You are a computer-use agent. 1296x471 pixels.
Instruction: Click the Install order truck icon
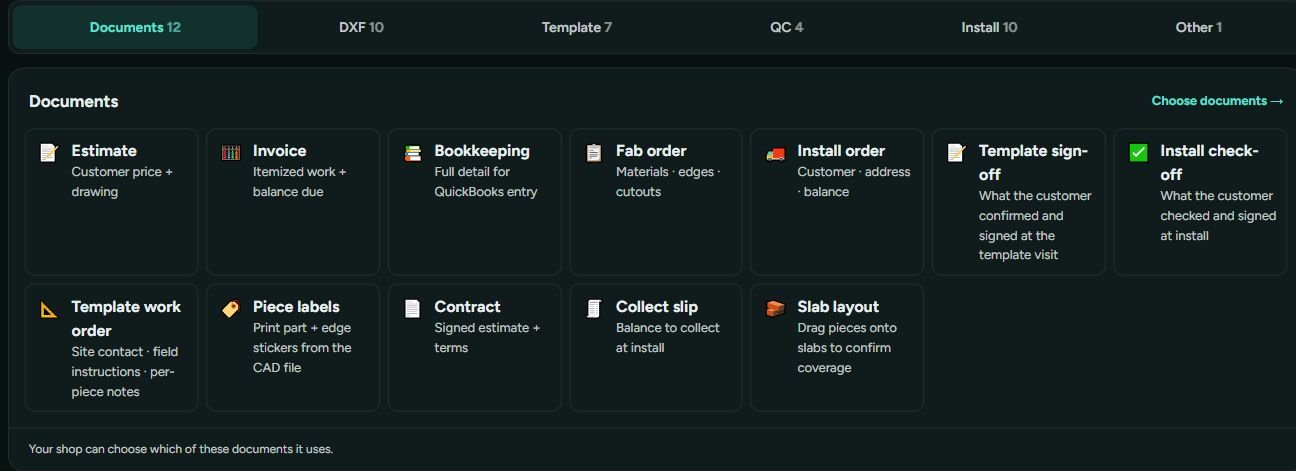tap(775, 153)
